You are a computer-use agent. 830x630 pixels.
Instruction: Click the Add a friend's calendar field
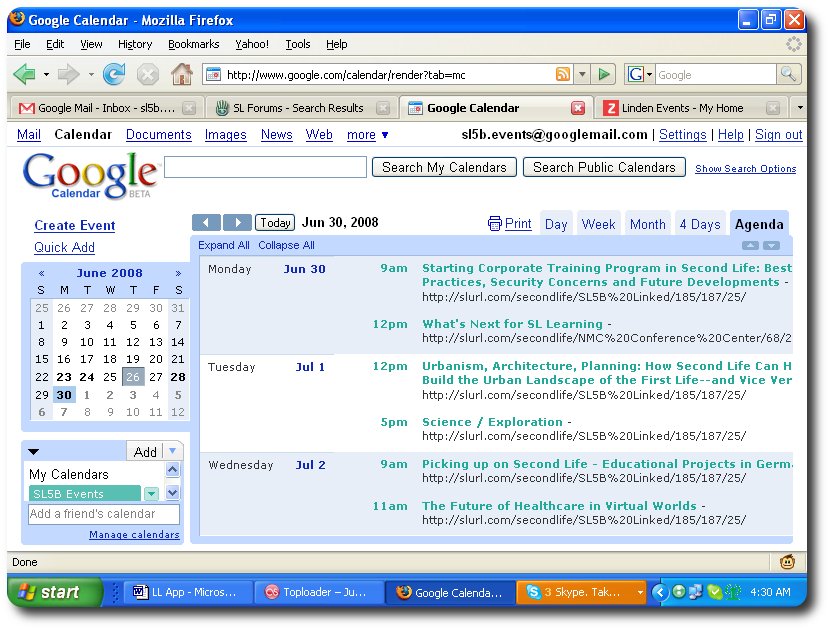pos(104,514)
